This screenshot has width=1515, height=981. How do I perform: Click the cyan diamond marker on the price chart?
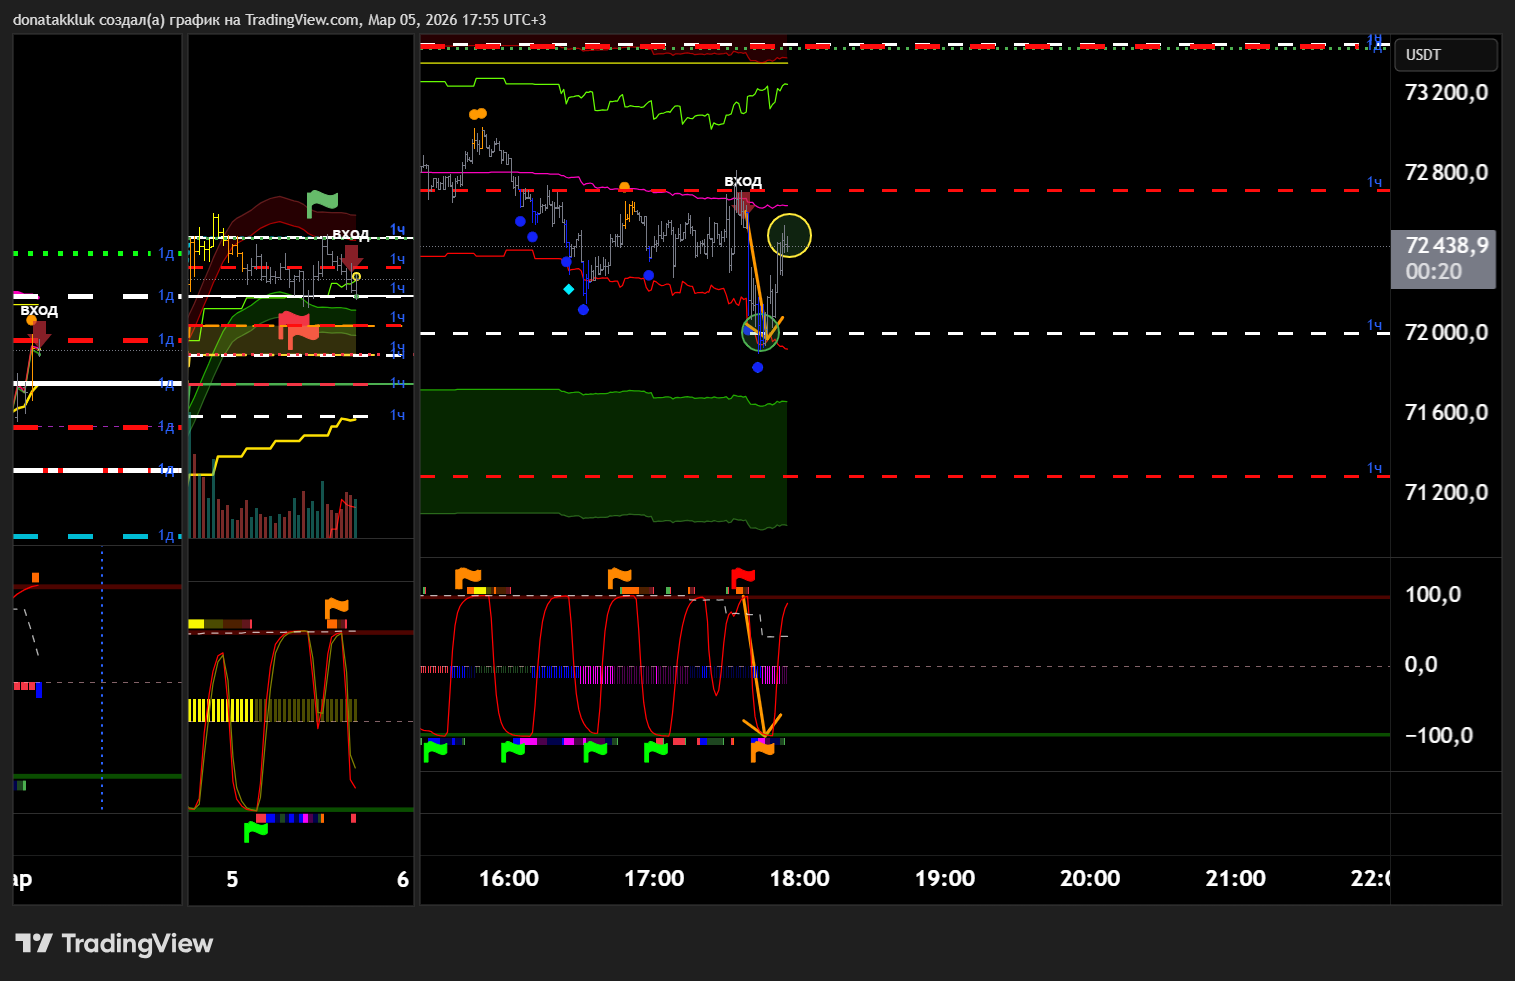(x=568, y=289)
